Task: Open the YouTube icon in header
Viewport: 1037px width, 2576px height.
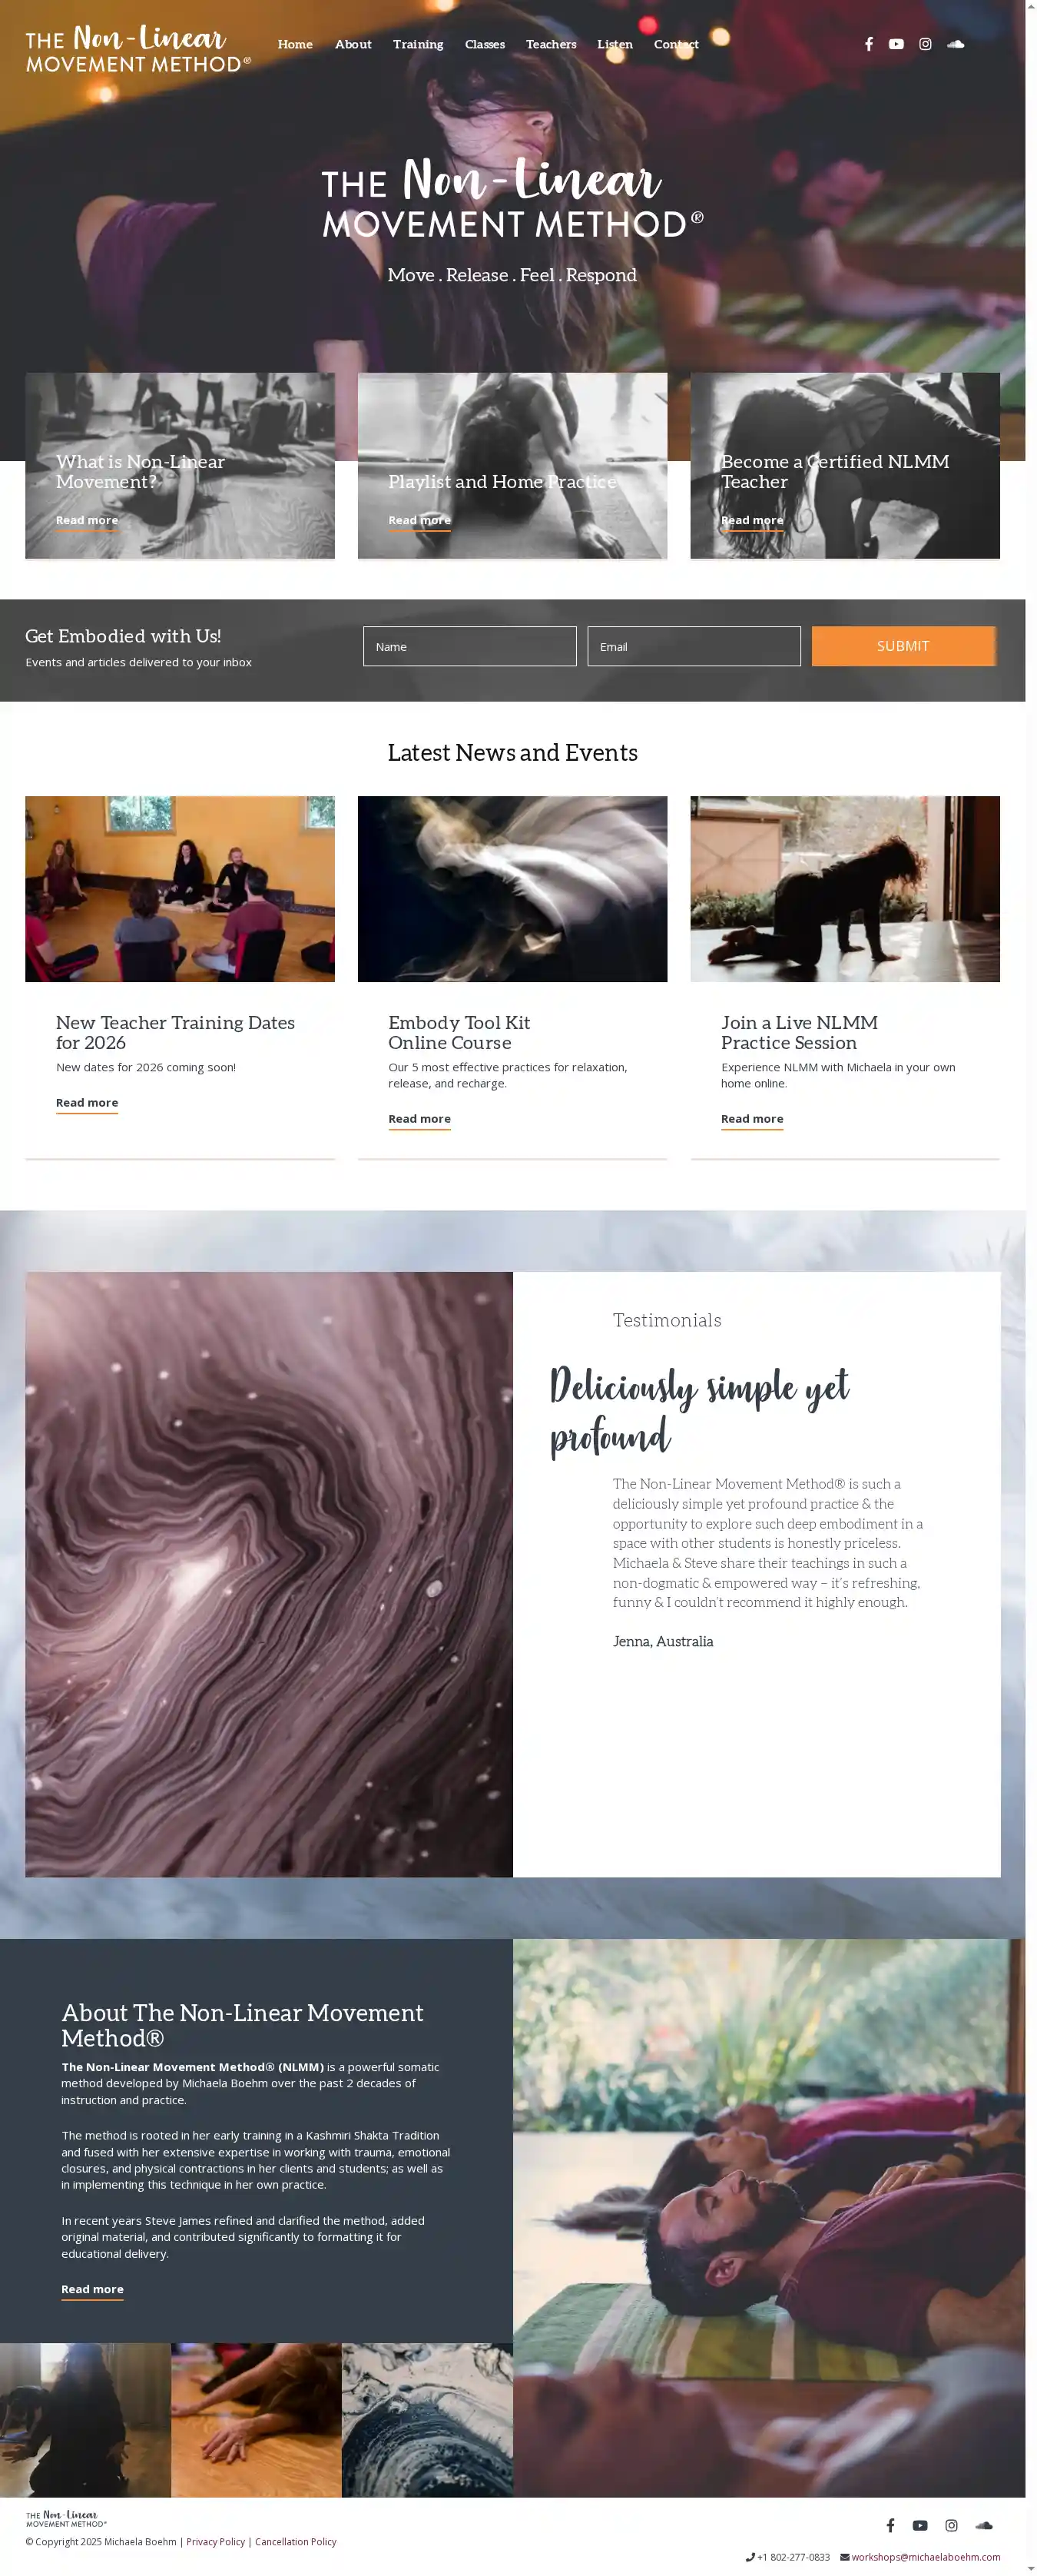Action: point(896,44)
